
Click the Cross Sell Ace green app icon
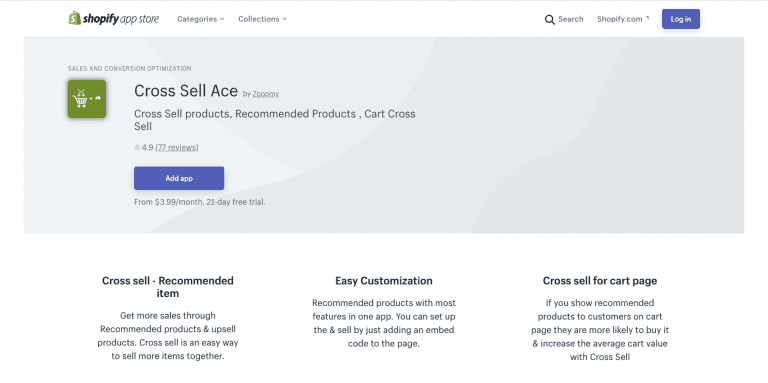pyautogui.click(x=87, y=98)
